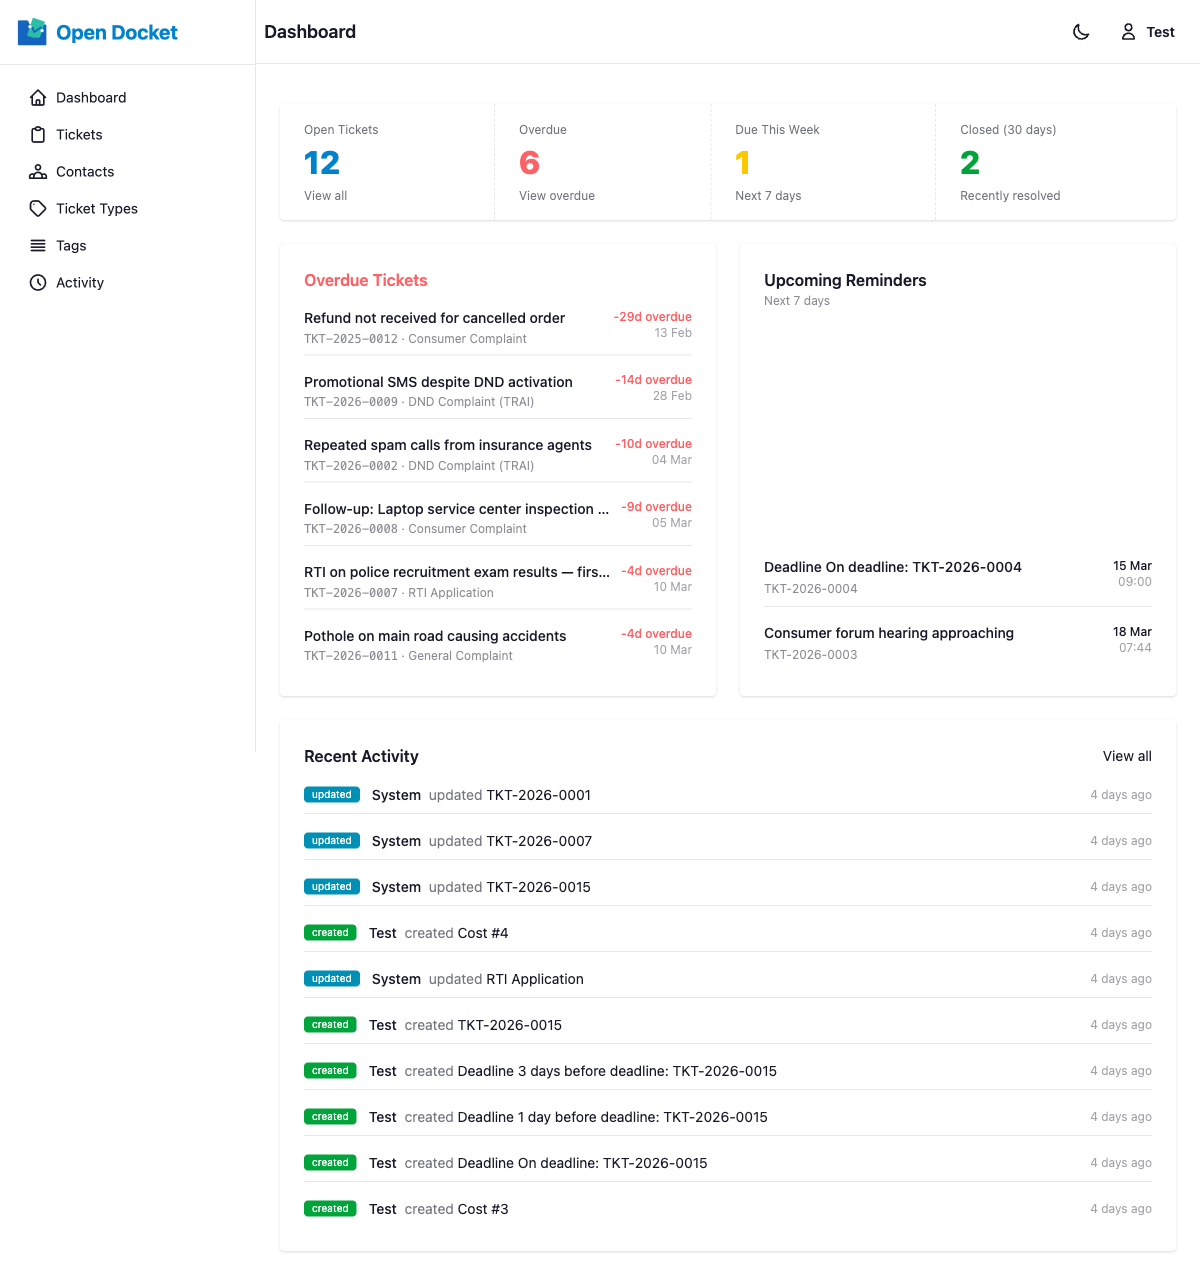The width and height of the screenshot is (1200, 1275).
Task: Click the Activity clock icon
Action: click(x=38, y=283)
